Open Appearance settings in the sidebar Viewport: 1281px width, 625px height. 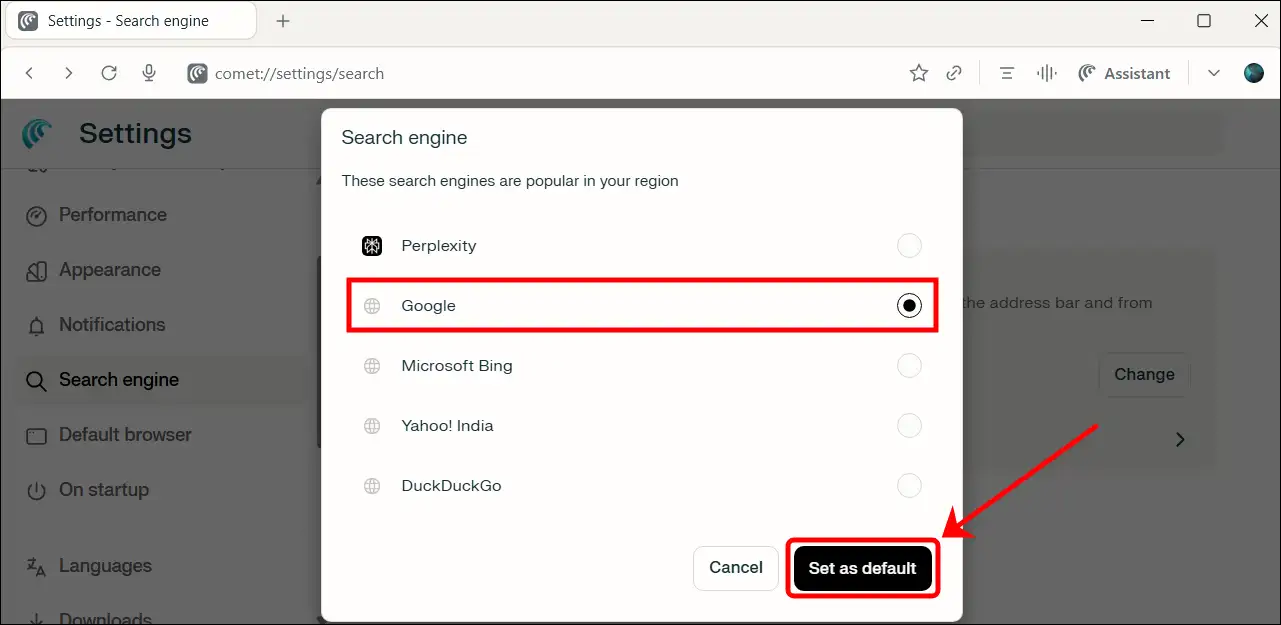[x=109, y=270]
